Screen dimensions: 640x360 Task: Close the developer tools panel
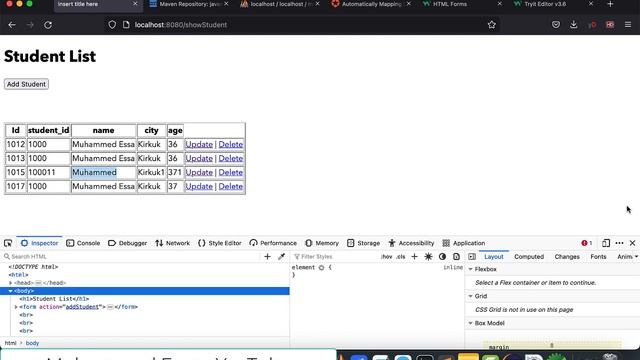(632, 243)
